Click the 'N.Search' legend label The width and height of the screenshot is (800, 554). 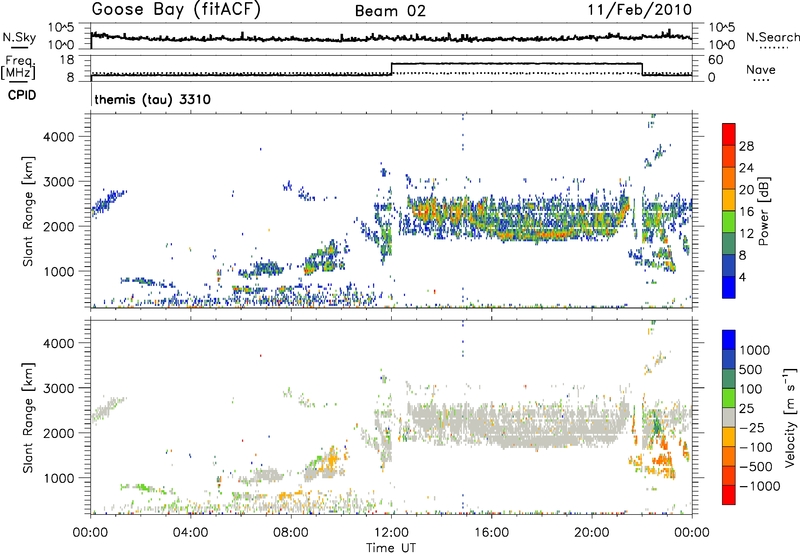click(772, 37)
